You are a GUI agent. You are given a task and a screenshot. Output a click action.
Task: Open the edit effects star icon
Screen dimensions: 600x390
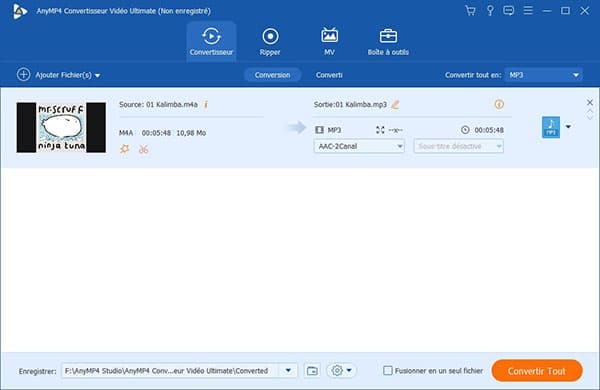coord(124,149)
